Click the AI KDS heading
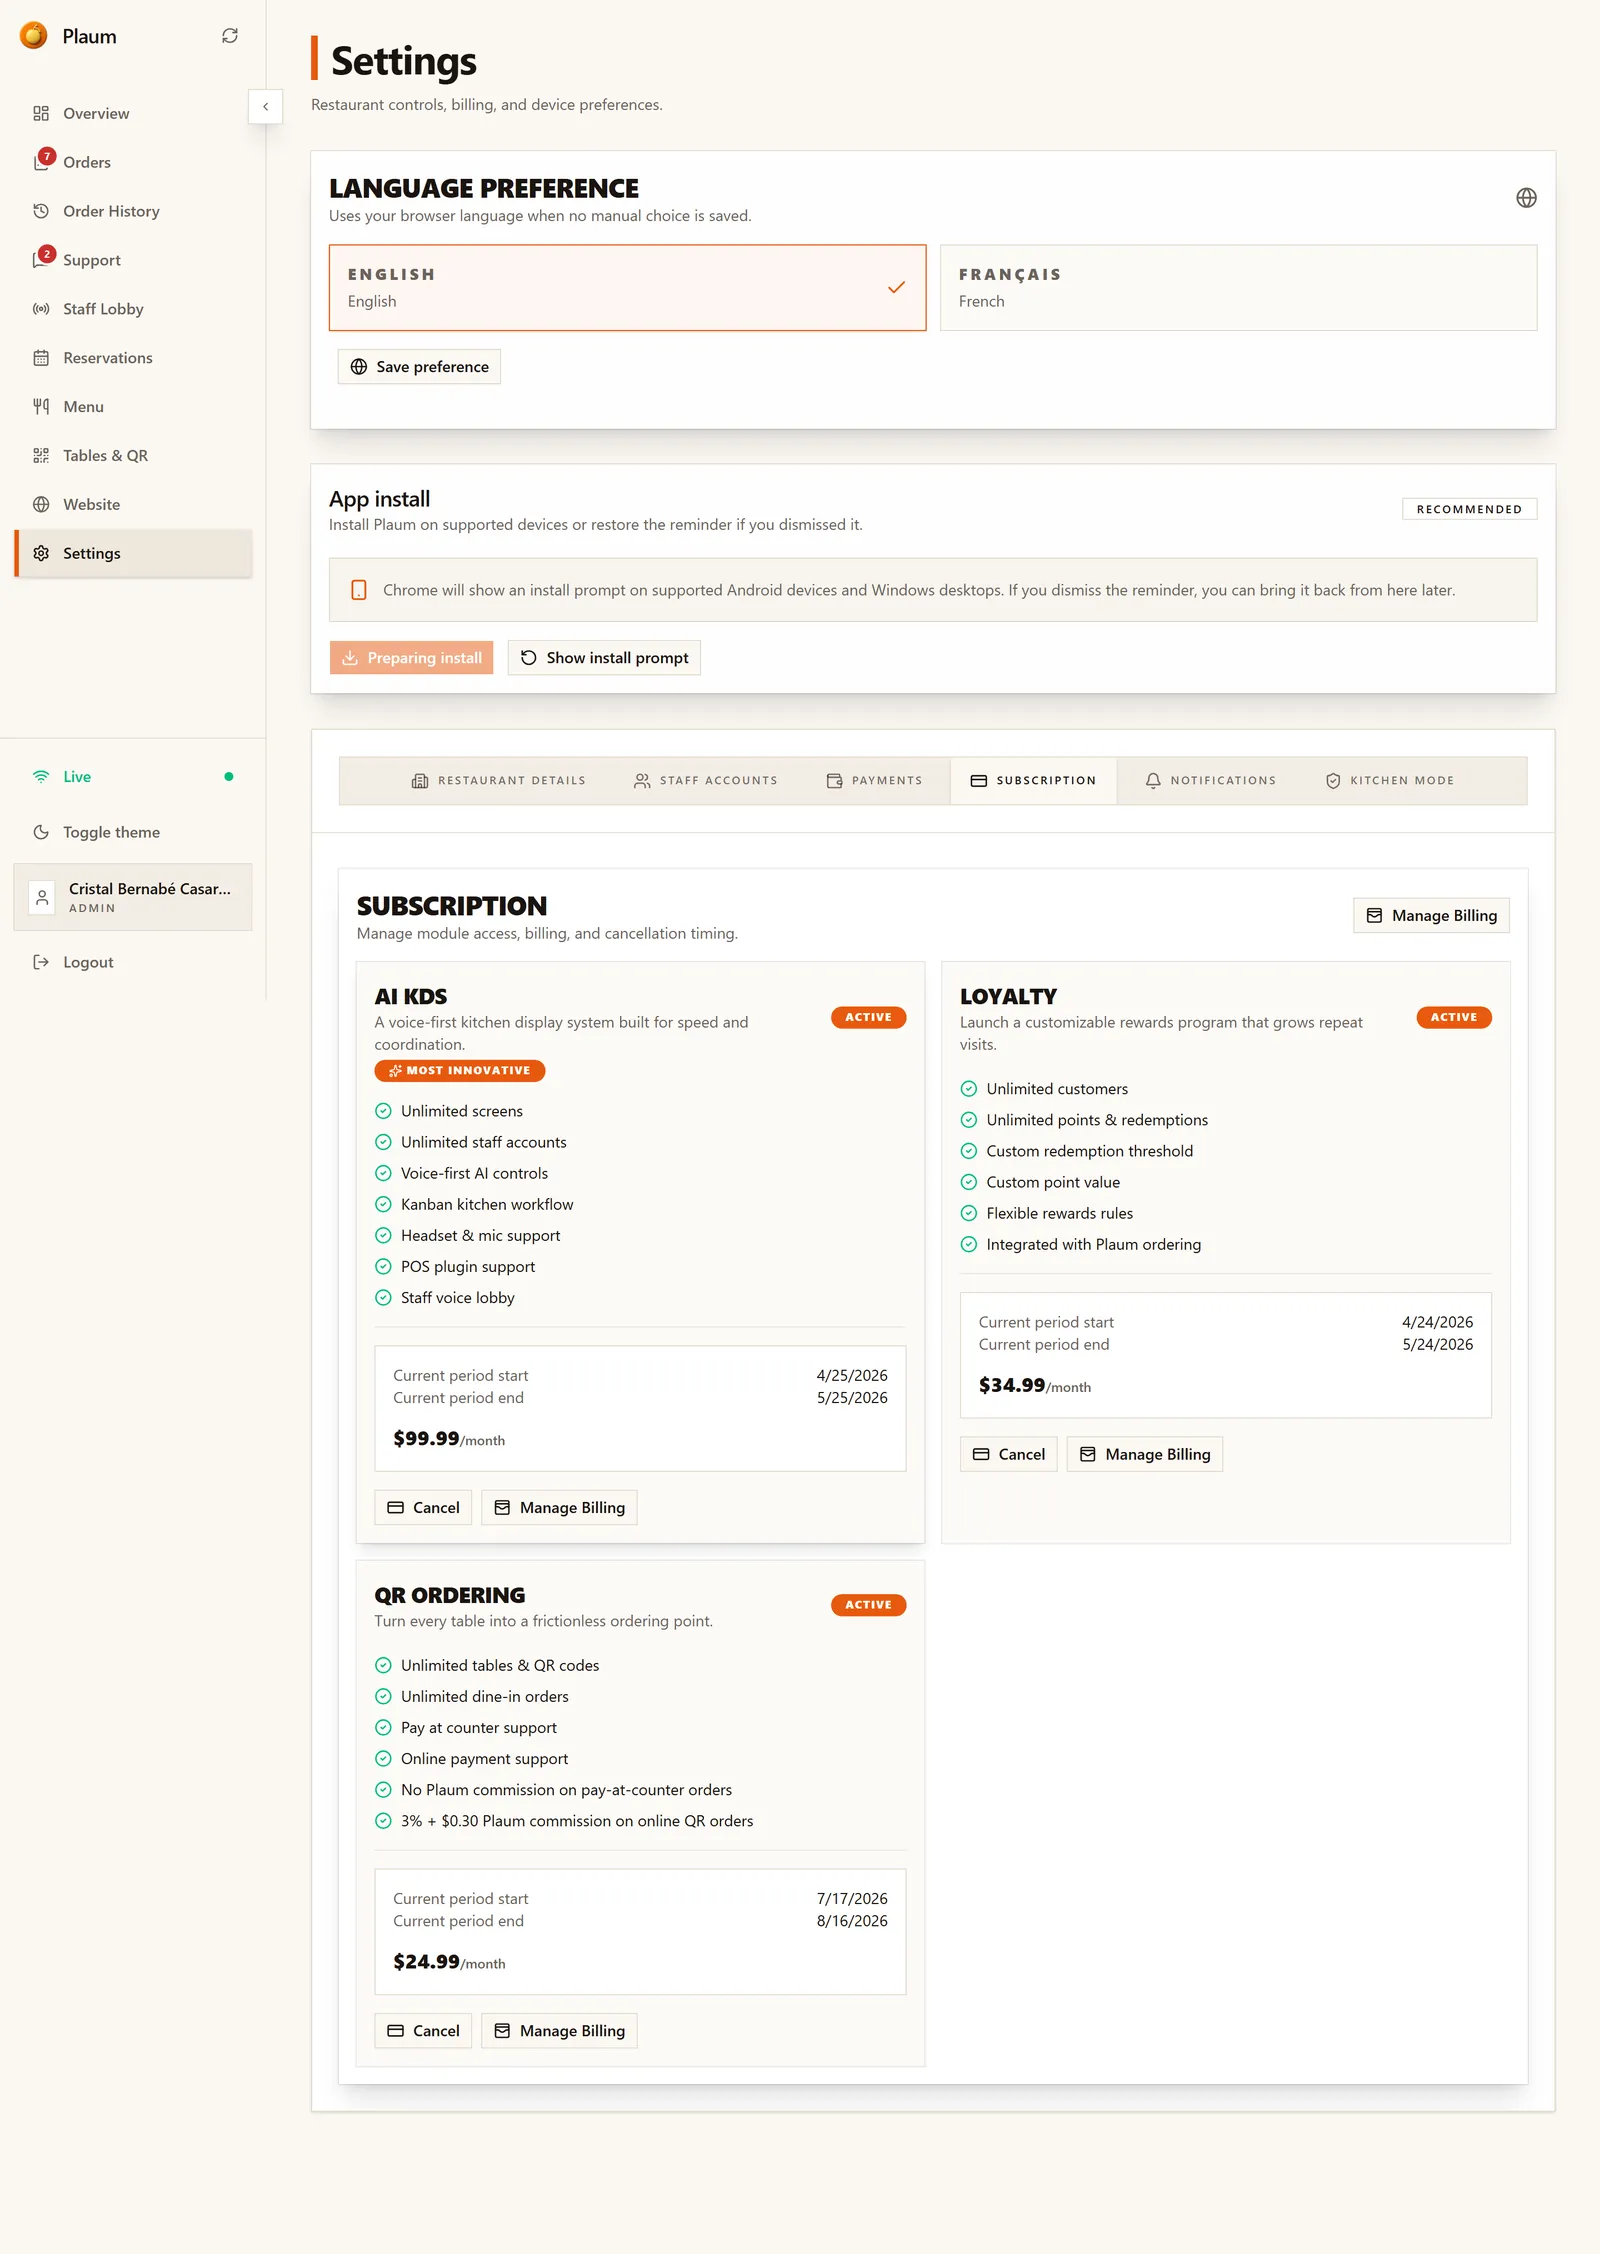Screen dimensions: 1600x2254 tap(411, 997)
